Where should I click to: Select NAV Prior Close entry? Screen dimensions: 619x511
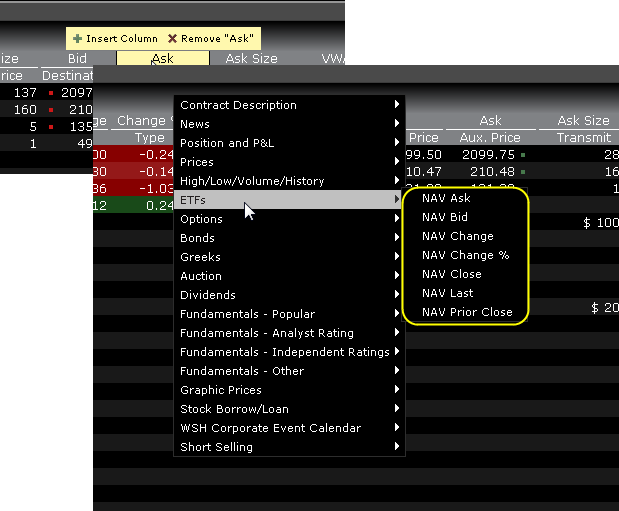tap(467, 312)
